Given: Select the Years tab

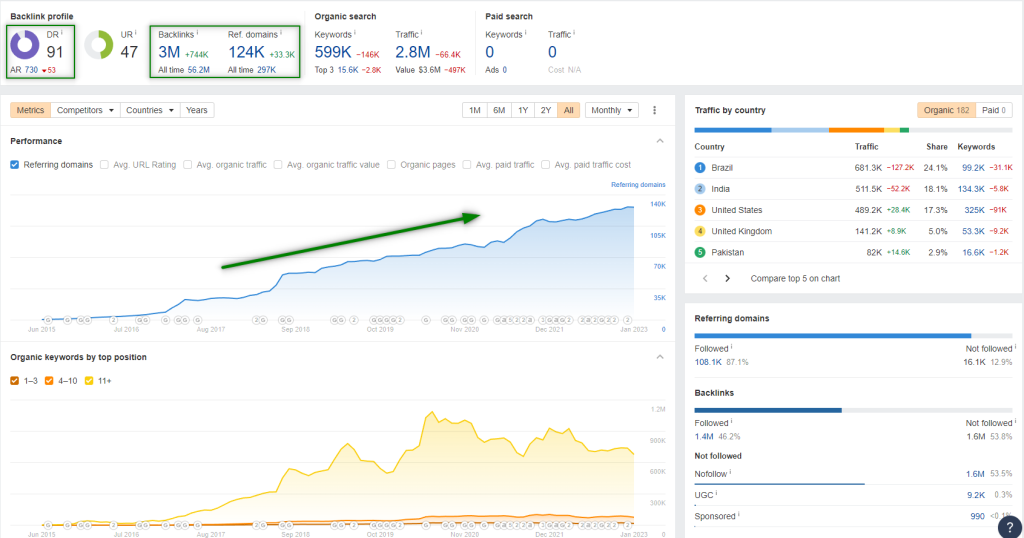Looking at the screenshot, I should 197,110.
